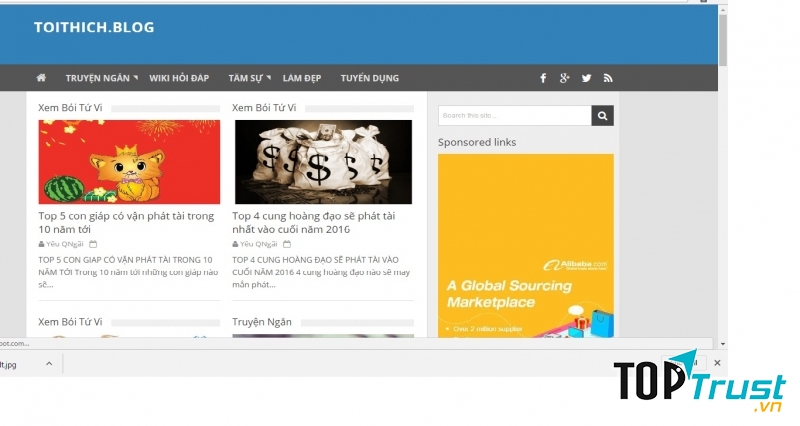Click the cartoon cat article thumbnail
800x426 pixels.
[x=129, y=162]
